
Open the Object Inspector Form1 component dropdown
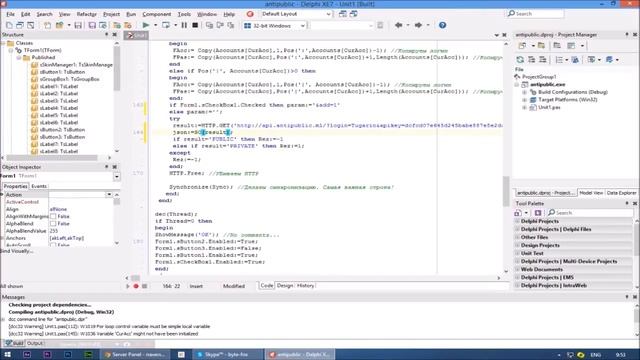tap(117, 176)
